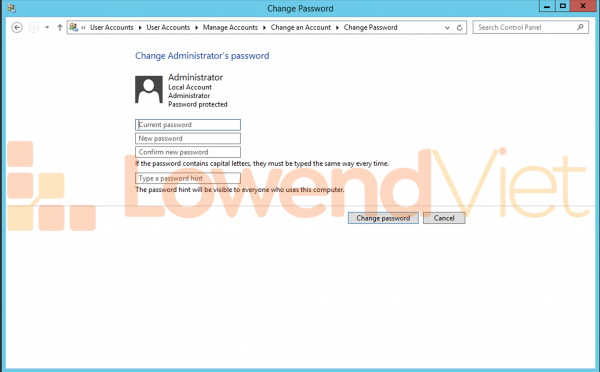Go back with the back arrow
This screenshot has height=372, width=600.
click(17, 28)
